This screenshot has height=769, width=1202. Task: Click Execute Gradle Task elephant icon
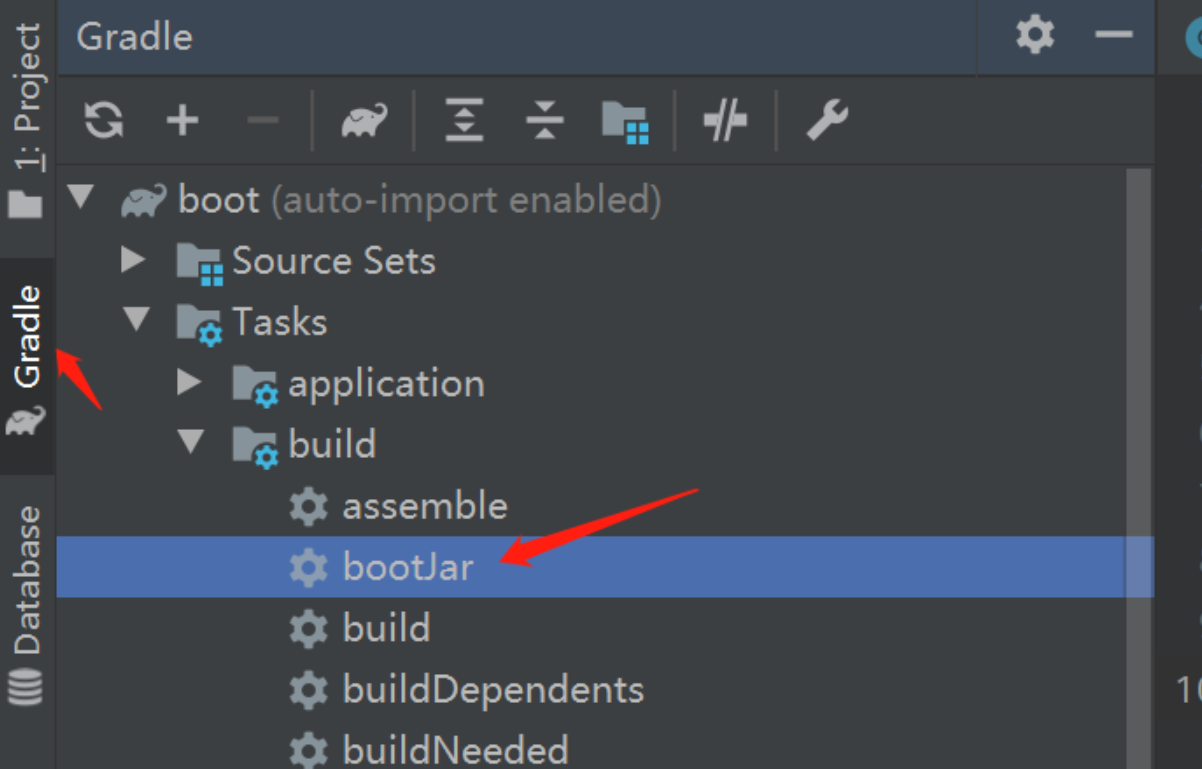[364, 121]
